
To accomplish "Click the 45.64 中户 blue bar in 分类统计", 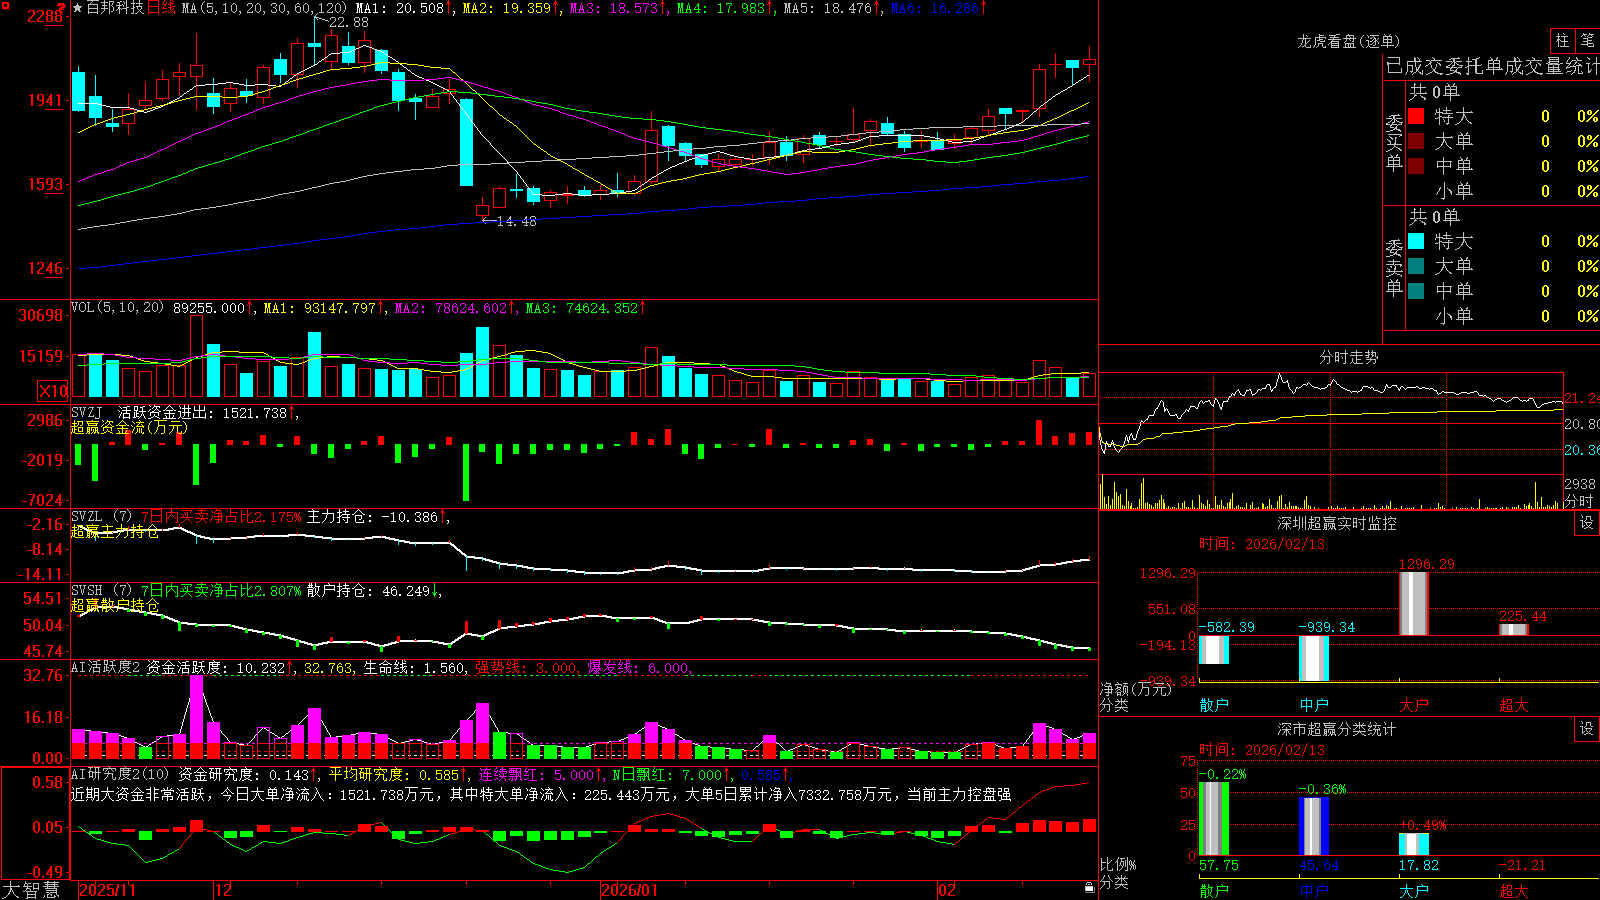I will pos(1313,826).
